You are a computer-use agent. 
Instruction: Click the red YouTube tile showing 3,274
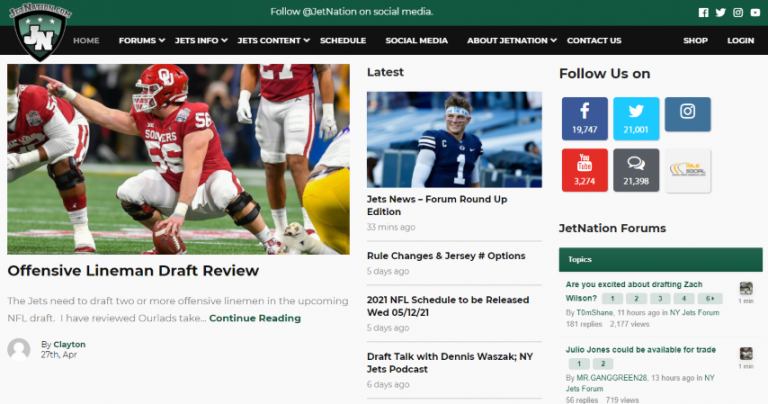[584, 169]
